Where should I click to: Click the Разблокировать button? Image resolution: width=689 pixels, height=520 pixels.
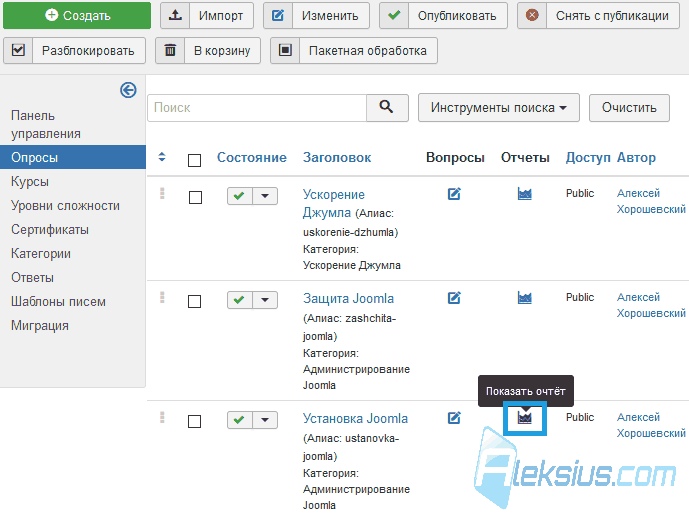pos(74,51)
